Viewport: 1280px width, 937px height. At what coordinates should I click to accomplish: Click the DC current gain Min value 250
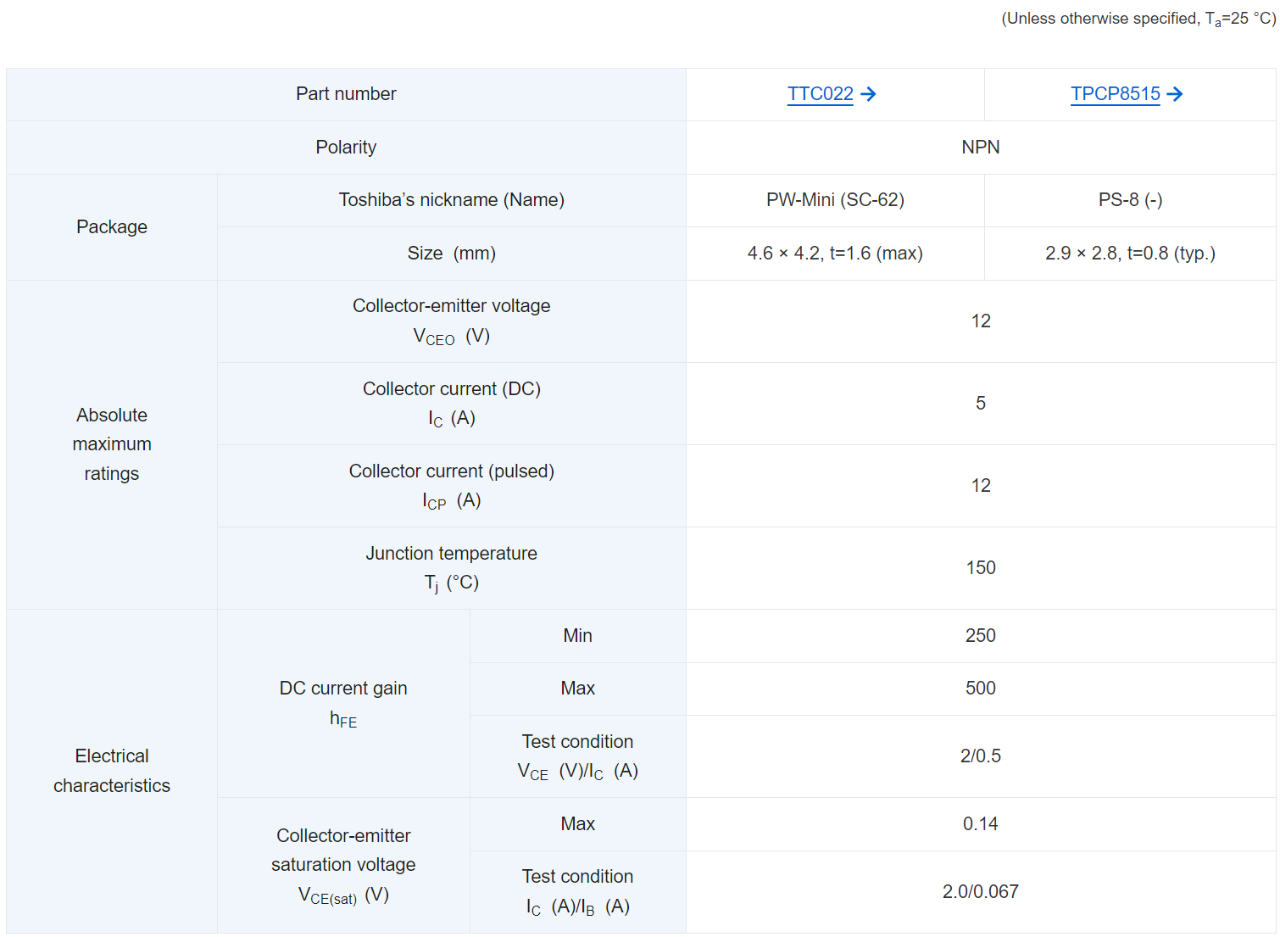click(x=980, y=636)
